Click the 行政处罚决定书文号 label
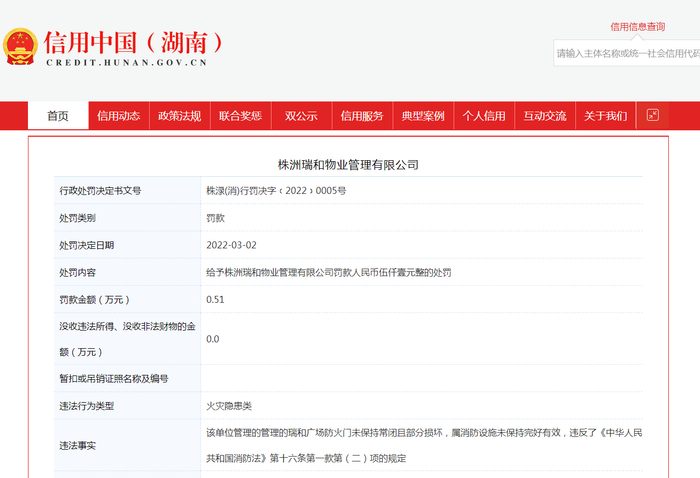This screenshot has height=478, width=700. tap(100, 191)
